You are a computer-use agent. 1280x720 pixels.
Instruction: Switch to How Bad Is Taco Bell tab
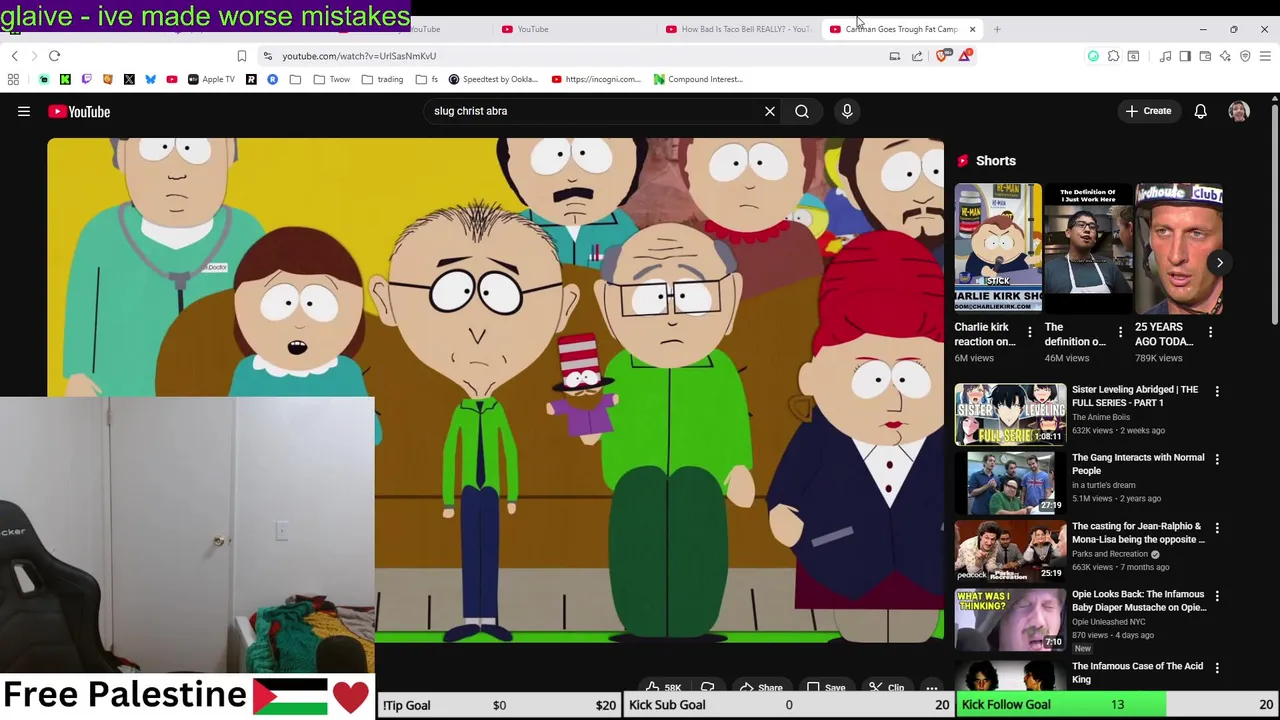[738, 29]
